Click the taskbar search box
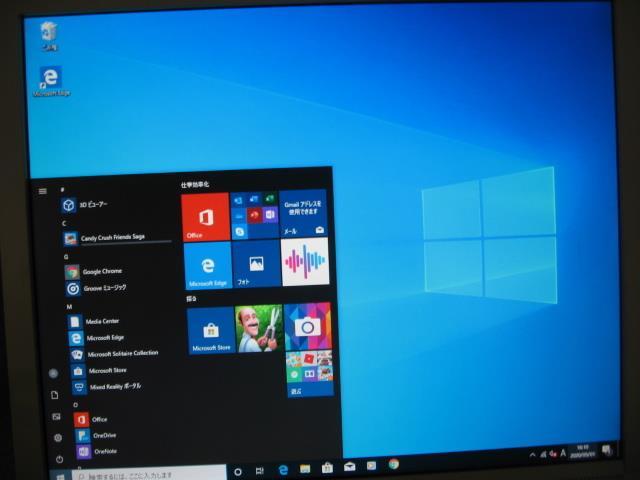 (x=149, y=473)
